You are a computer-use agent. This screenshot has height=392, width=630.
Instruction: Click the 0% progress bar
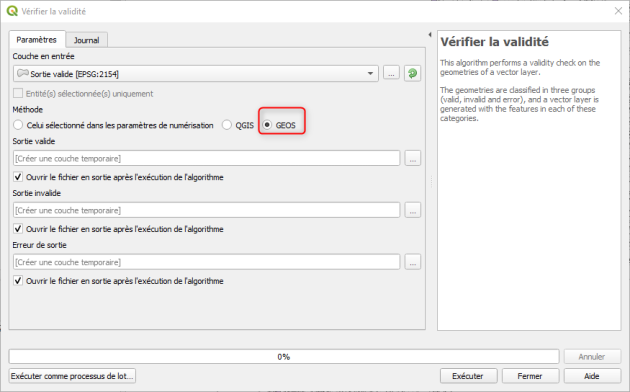click(x=284, y=356)
